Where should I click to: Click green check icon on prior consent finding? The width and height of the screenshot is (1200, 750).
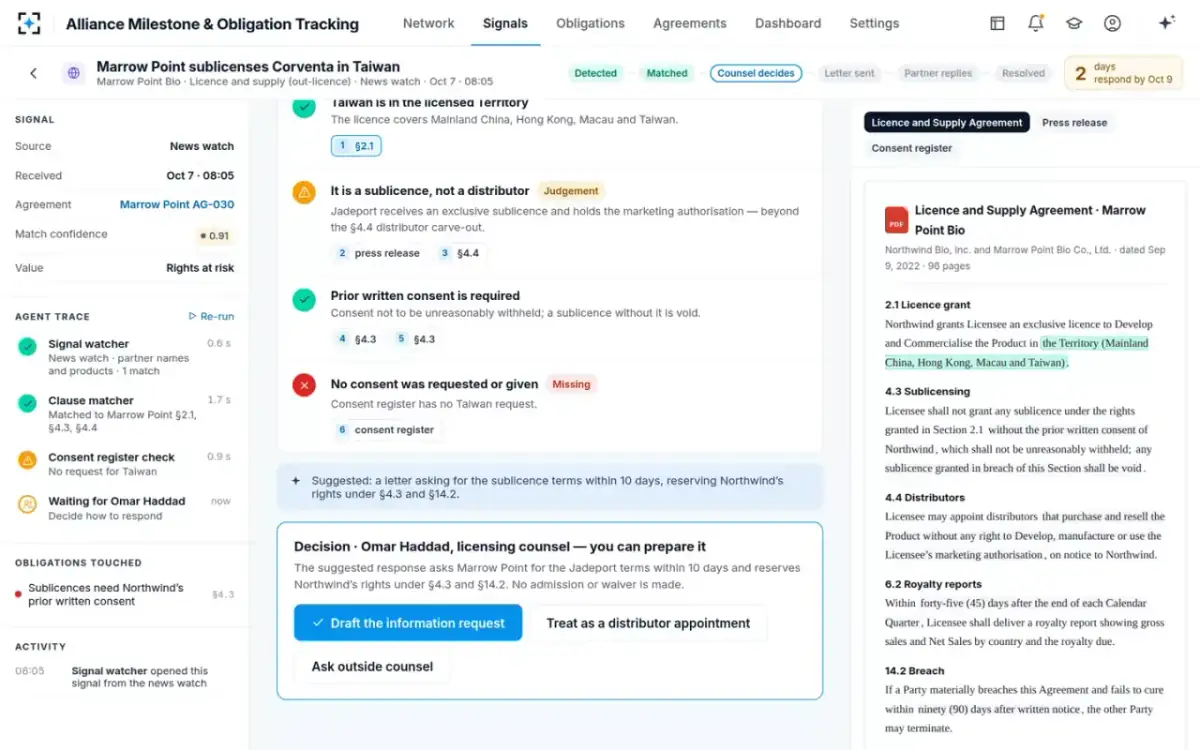point(304,299)
